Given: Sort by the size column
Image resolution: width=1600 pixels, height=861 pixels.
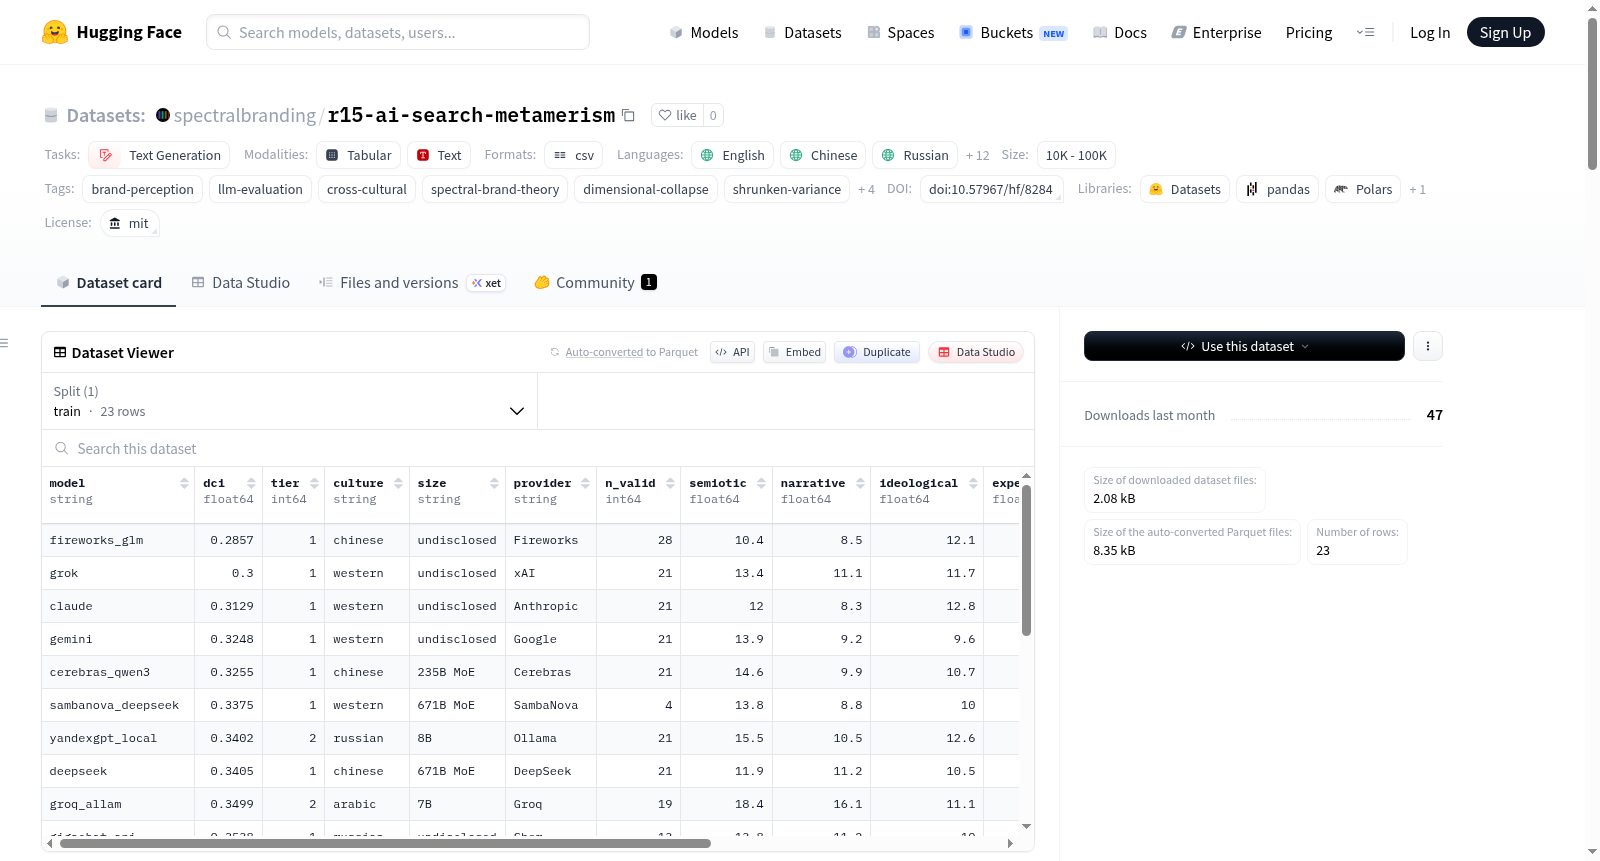Looking at the screenshot, I should click(494, 483).
